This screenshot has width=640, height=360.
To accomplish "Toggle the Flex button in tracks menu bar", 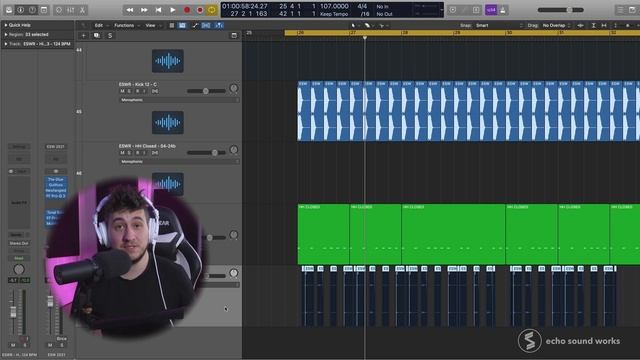I will 206,25.
